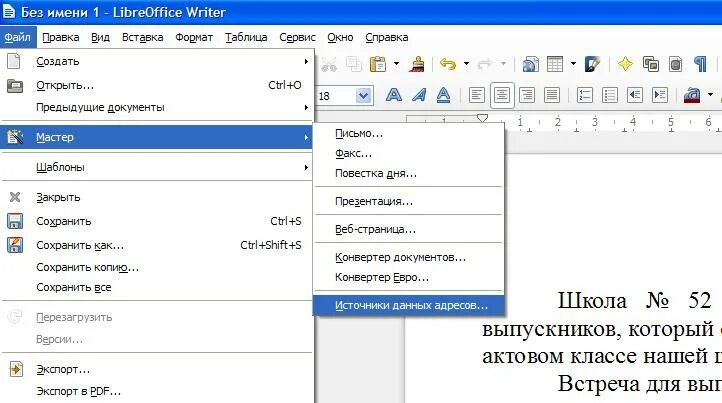Click the text "Школа № 52" in document

(635, 301)
